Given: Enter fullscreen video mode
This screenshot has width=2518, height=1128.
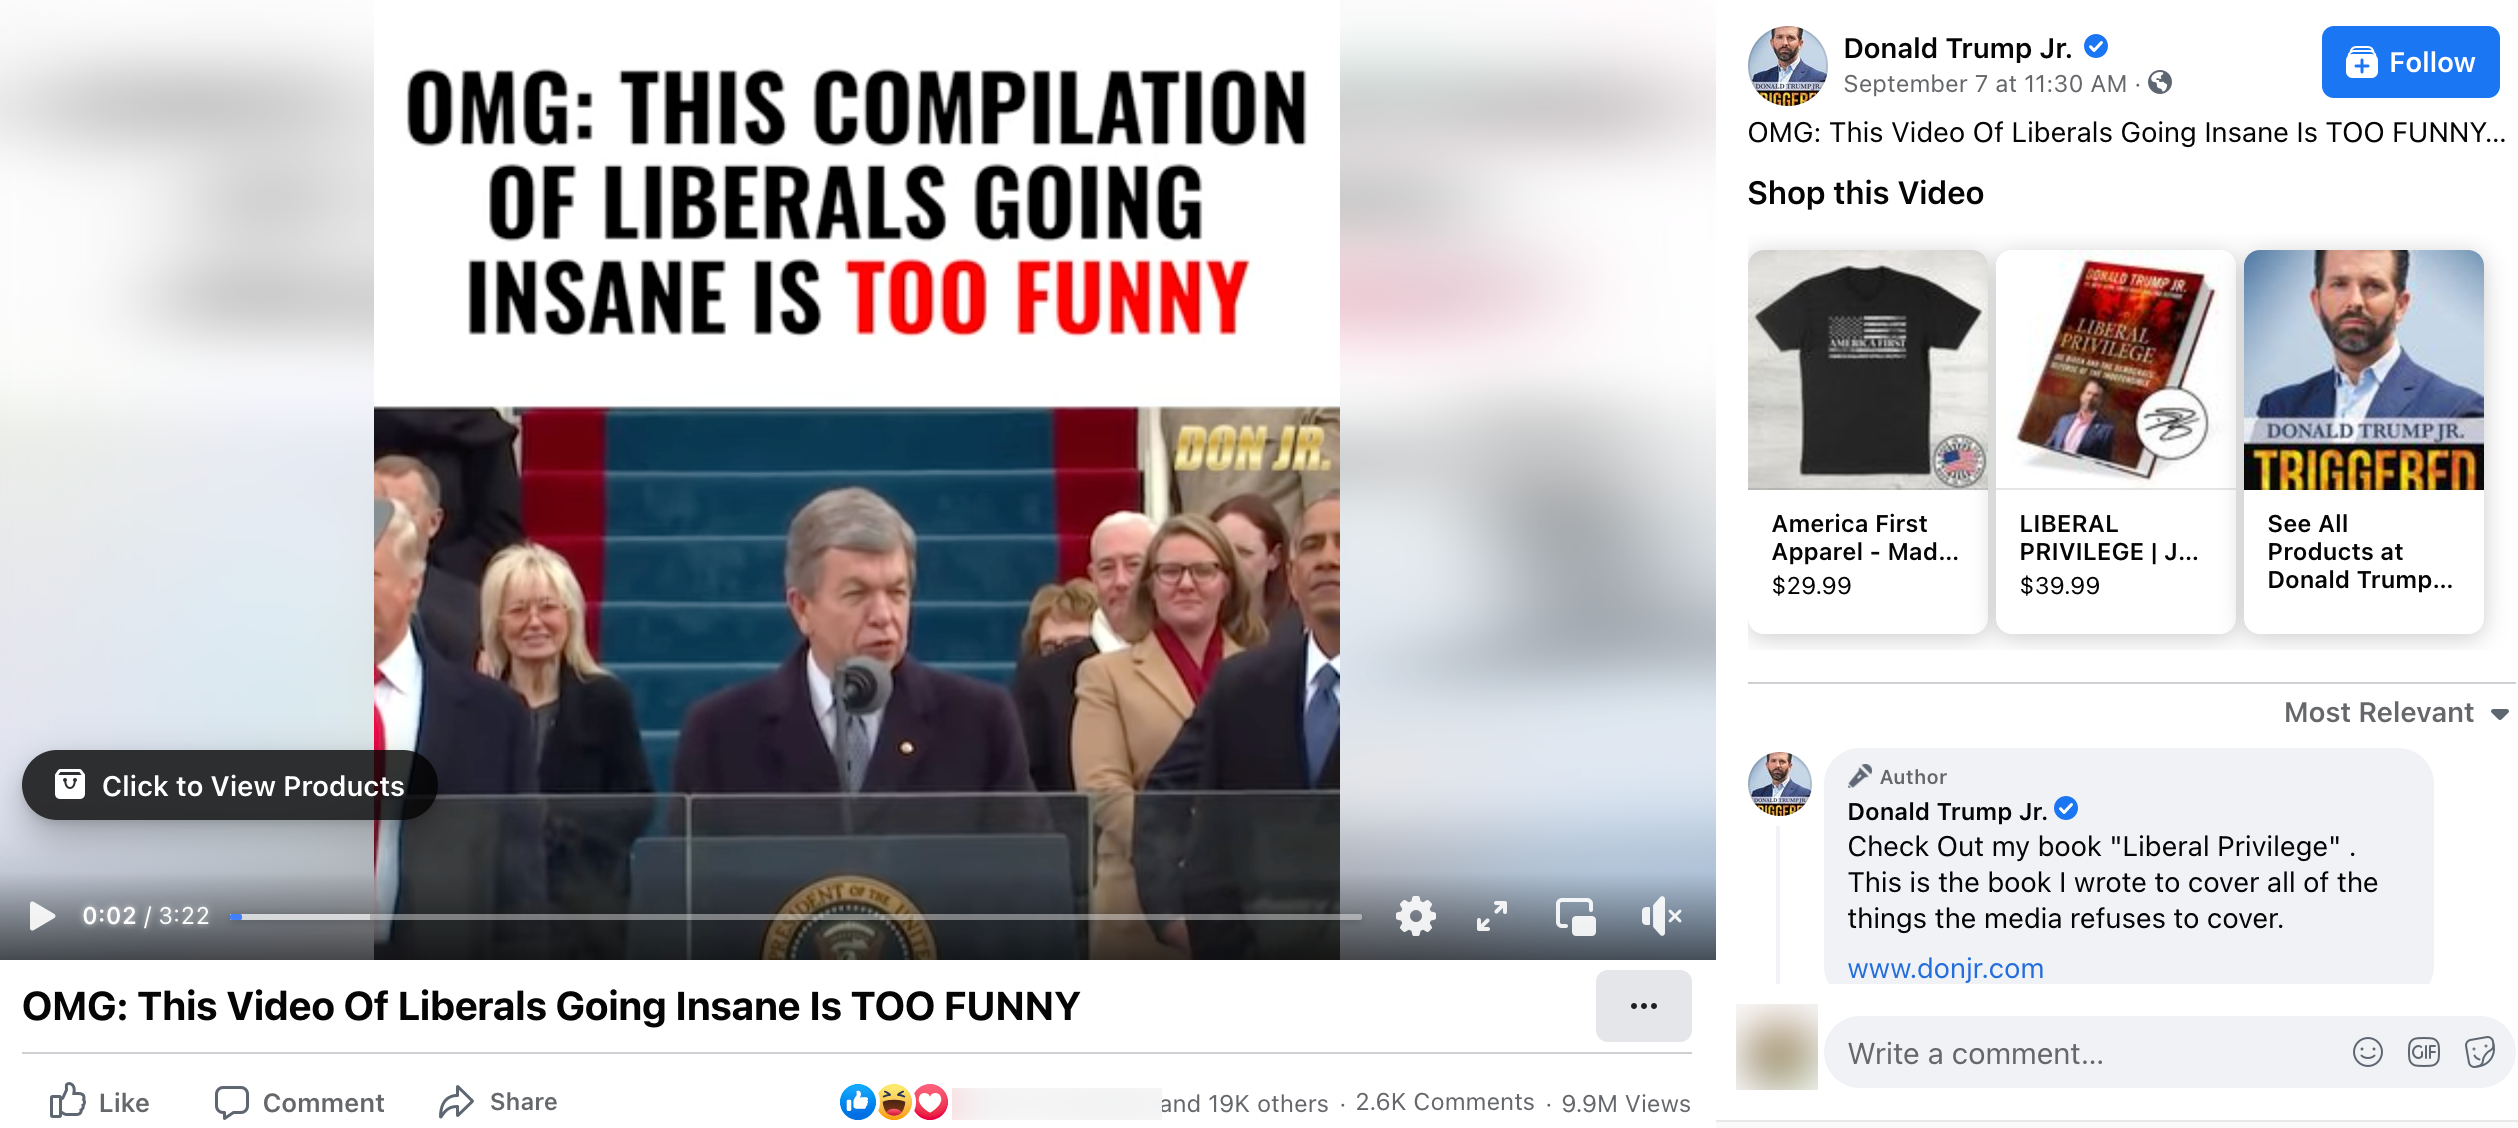Looking at the screenshot, I should point(1491,915).
